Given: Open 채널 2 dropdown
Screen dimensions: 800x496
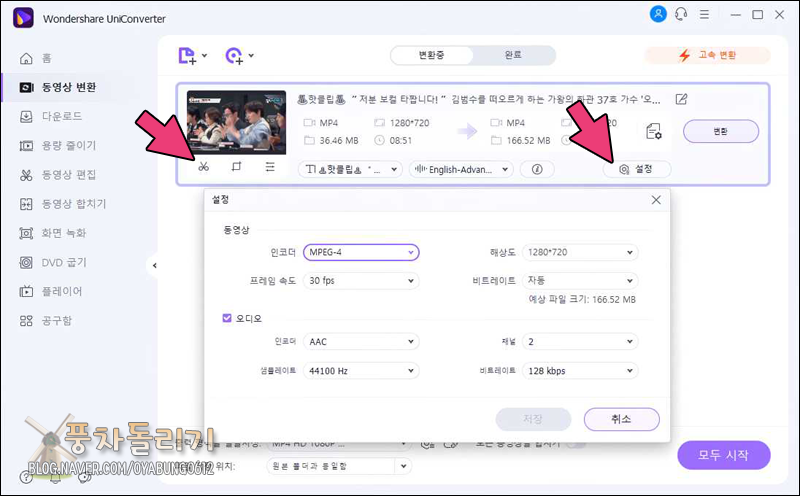Looking at the screenshot, I should 580,341.
